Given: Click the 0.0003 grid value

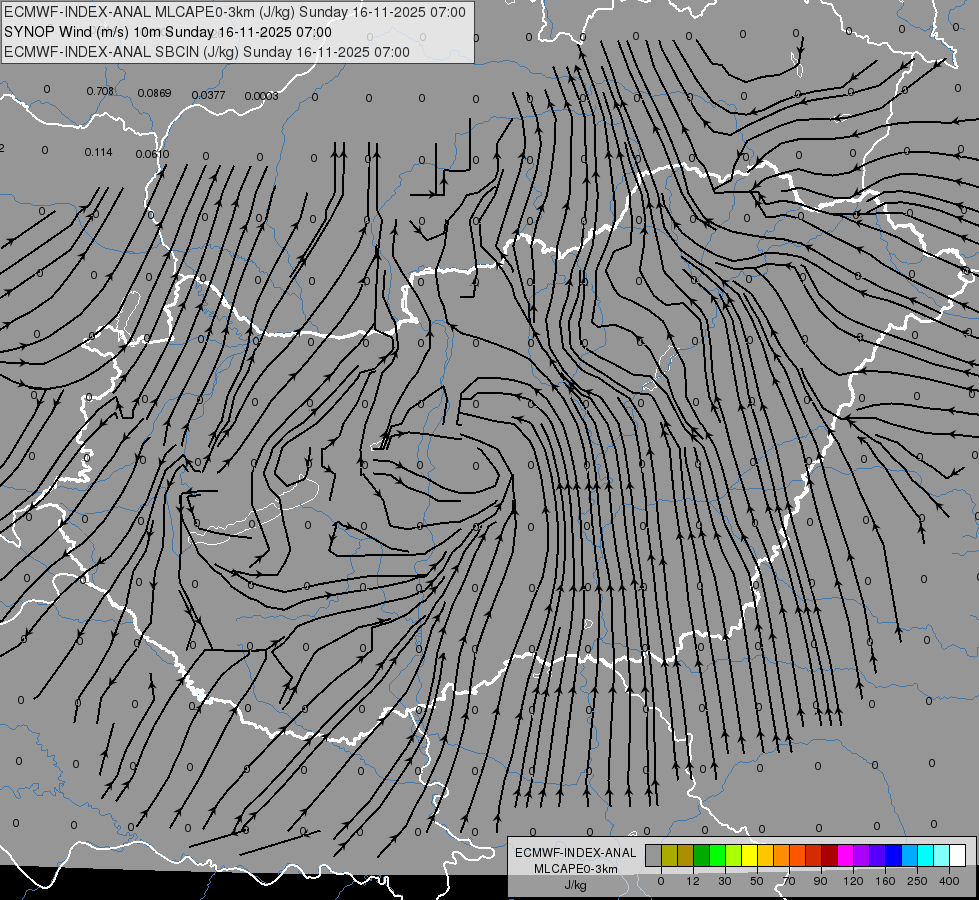Looking at the screenshot, I should tap(262, 96).
